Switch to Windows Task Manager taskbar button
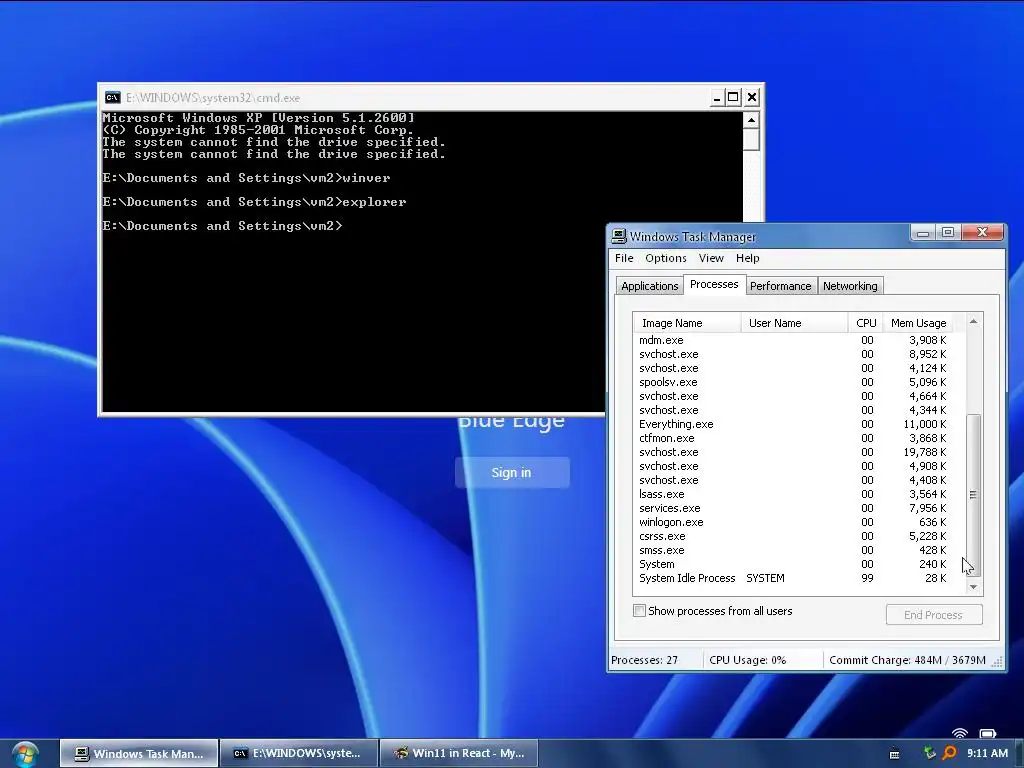1024x768 pixels. 139,753
